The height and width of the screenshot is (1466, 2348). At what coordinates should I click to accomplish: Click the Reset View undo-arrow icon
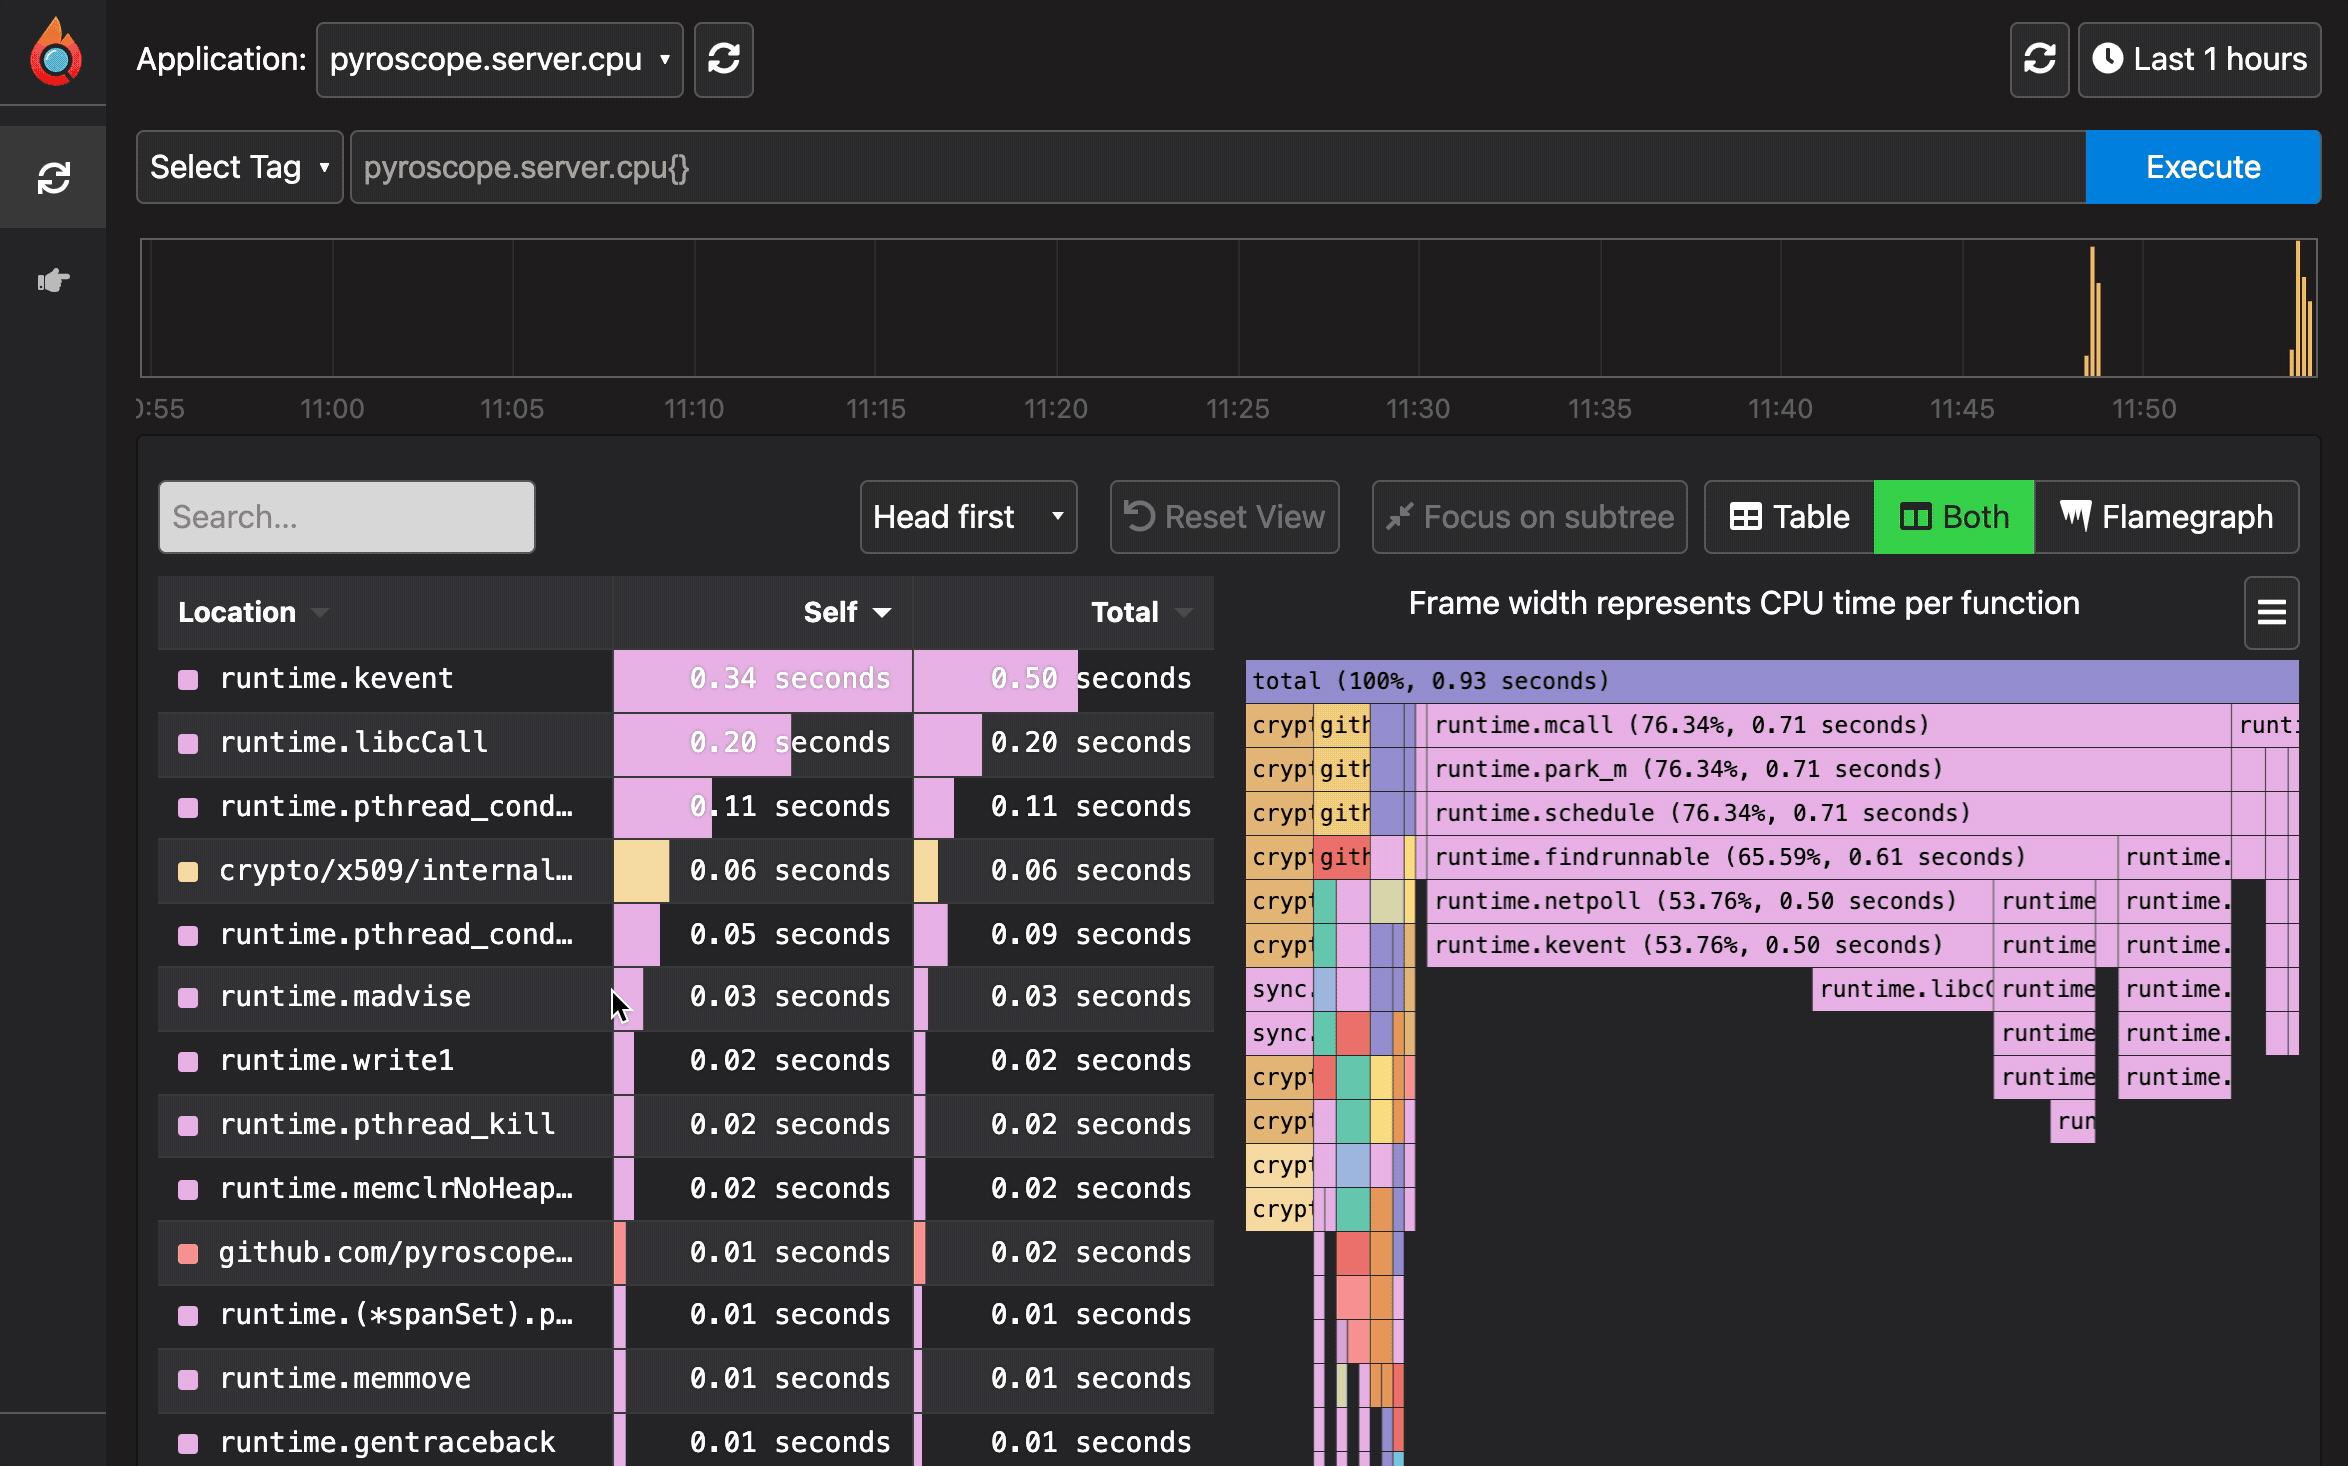tap(1140, 516)
